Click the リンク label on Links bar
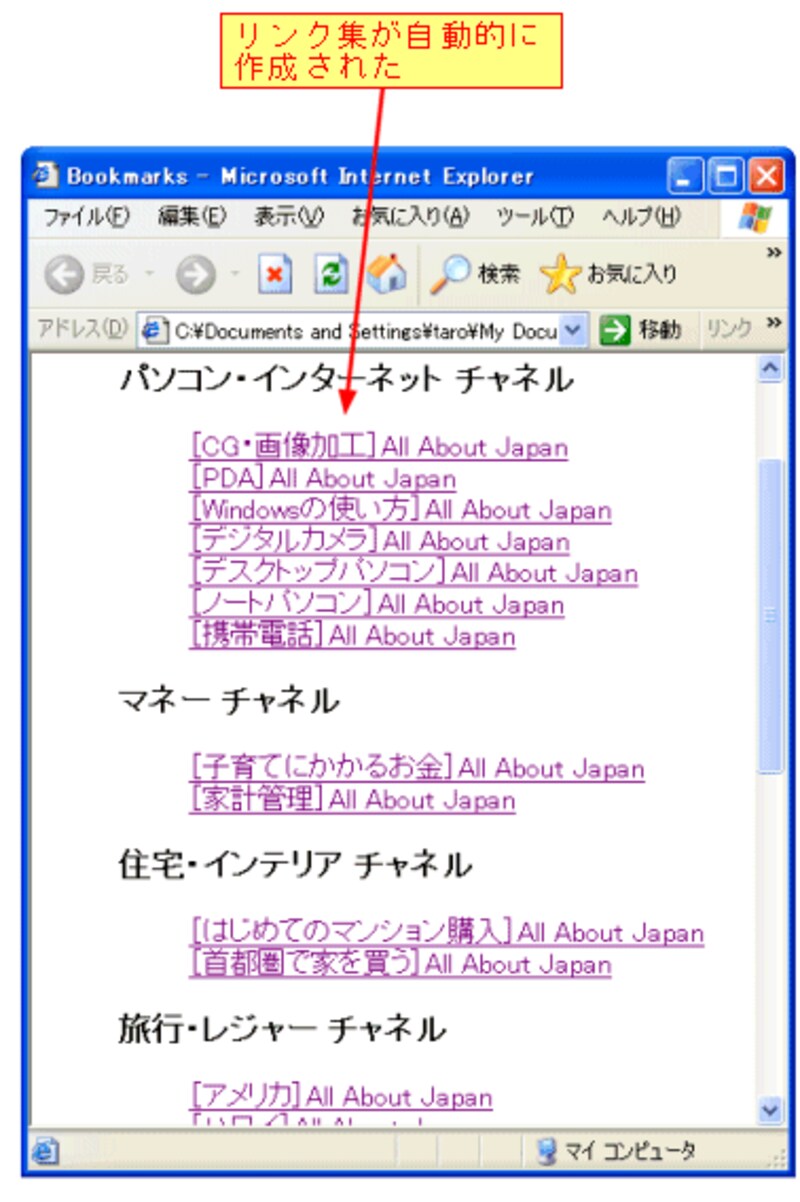 pos(729,330)
